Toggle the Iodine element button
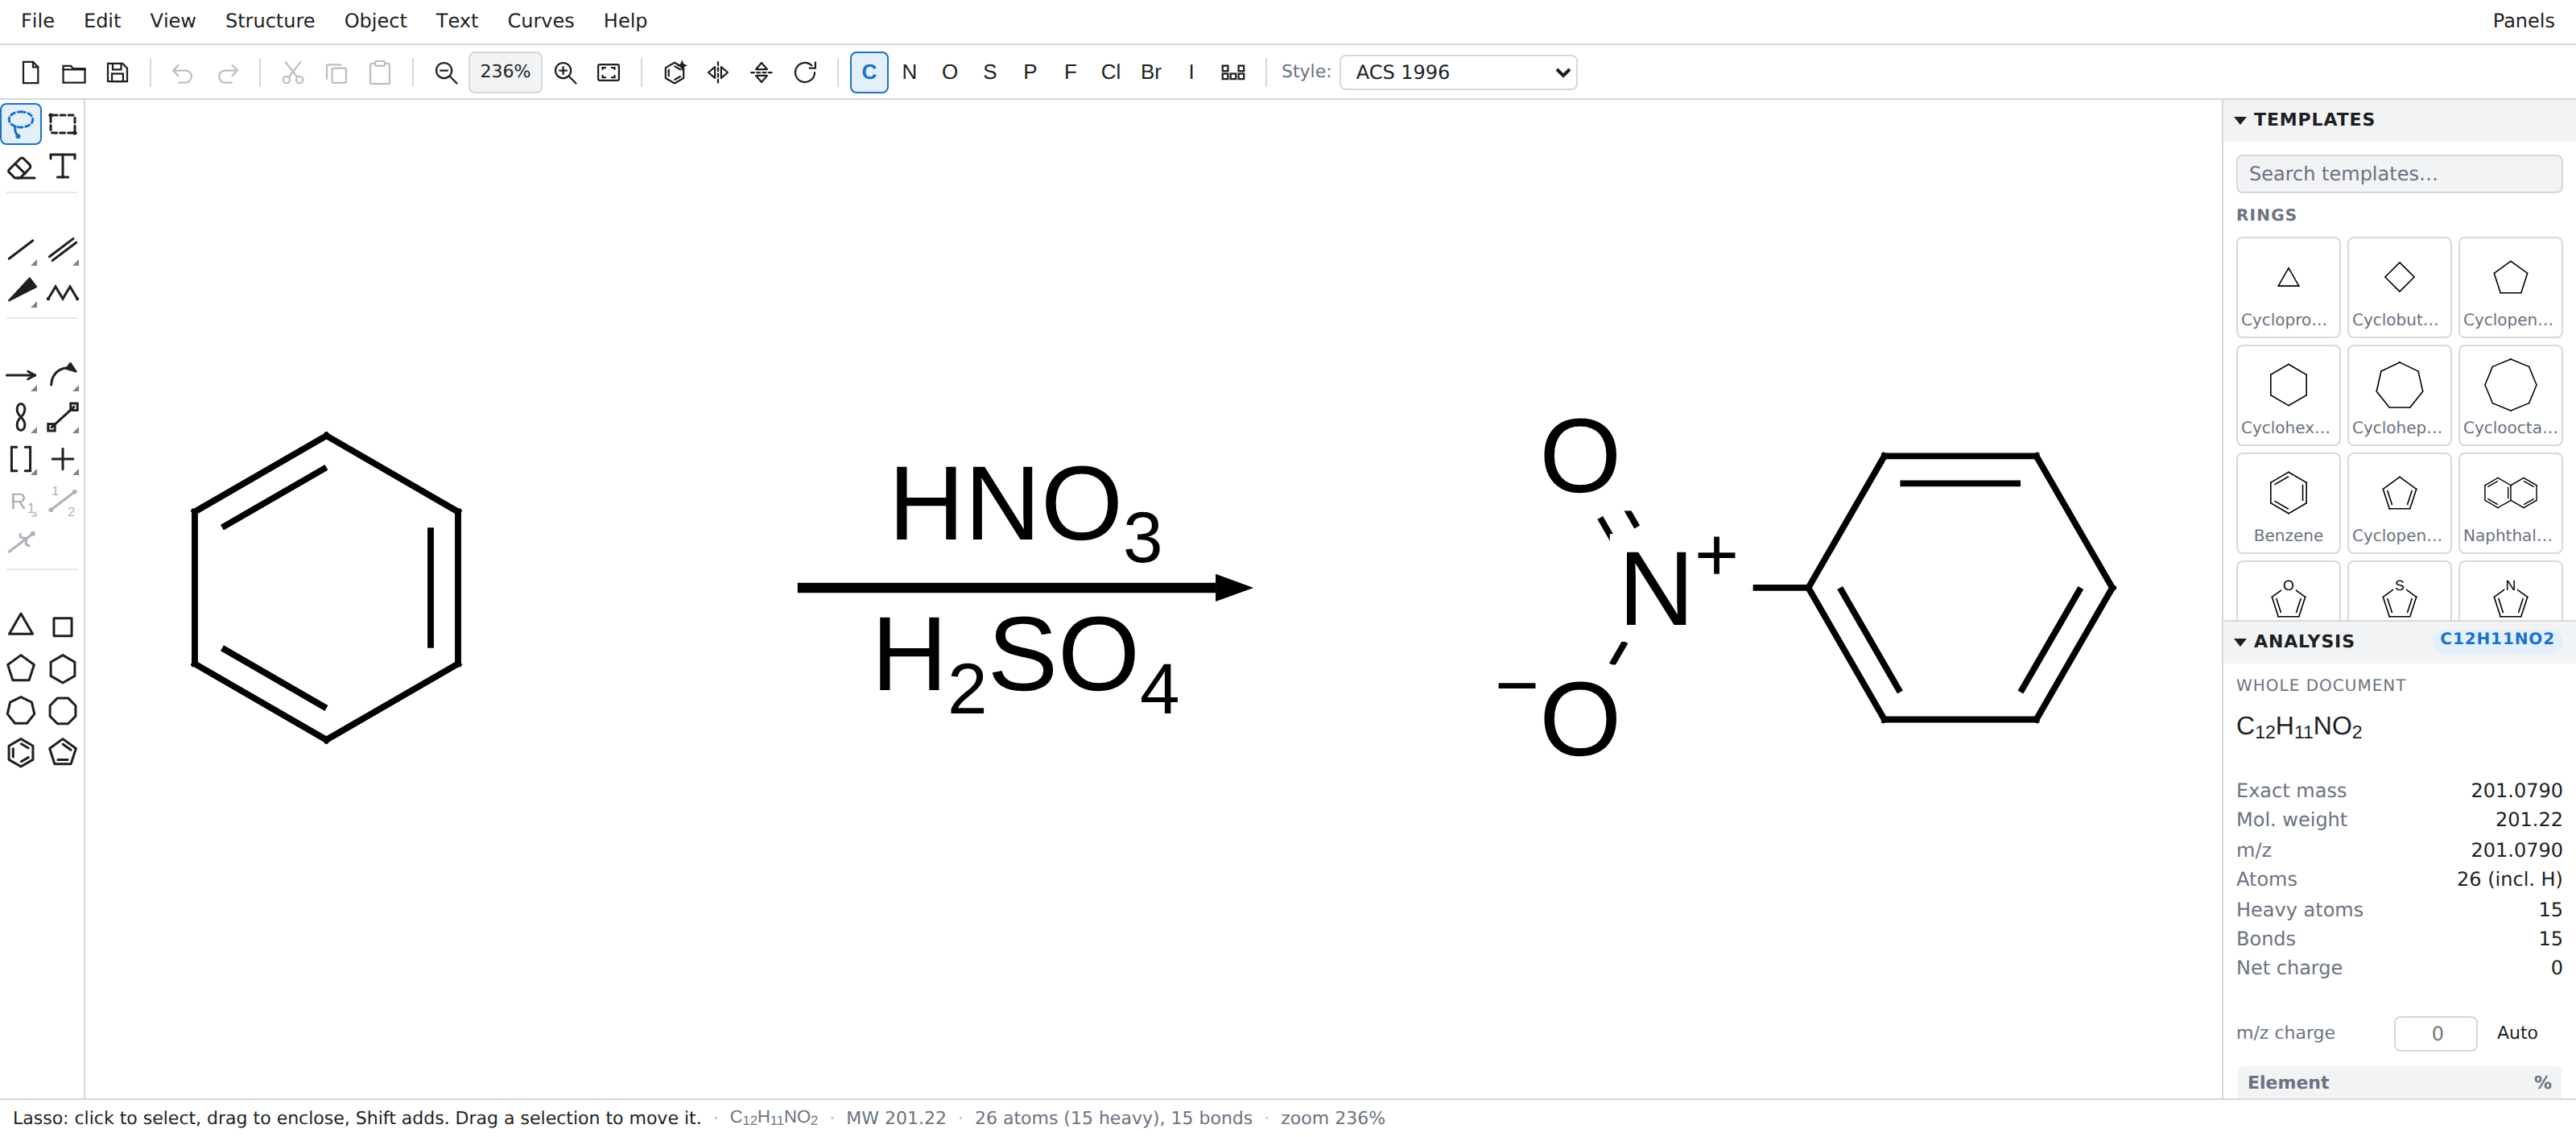This screenshot has width=2576, height=1137. coord(1191,72)
